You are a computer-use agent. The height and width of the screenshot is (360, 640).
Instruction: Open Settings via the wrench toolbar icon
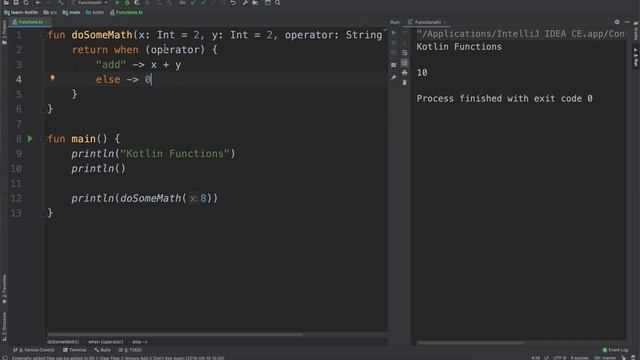click(245, 2)
